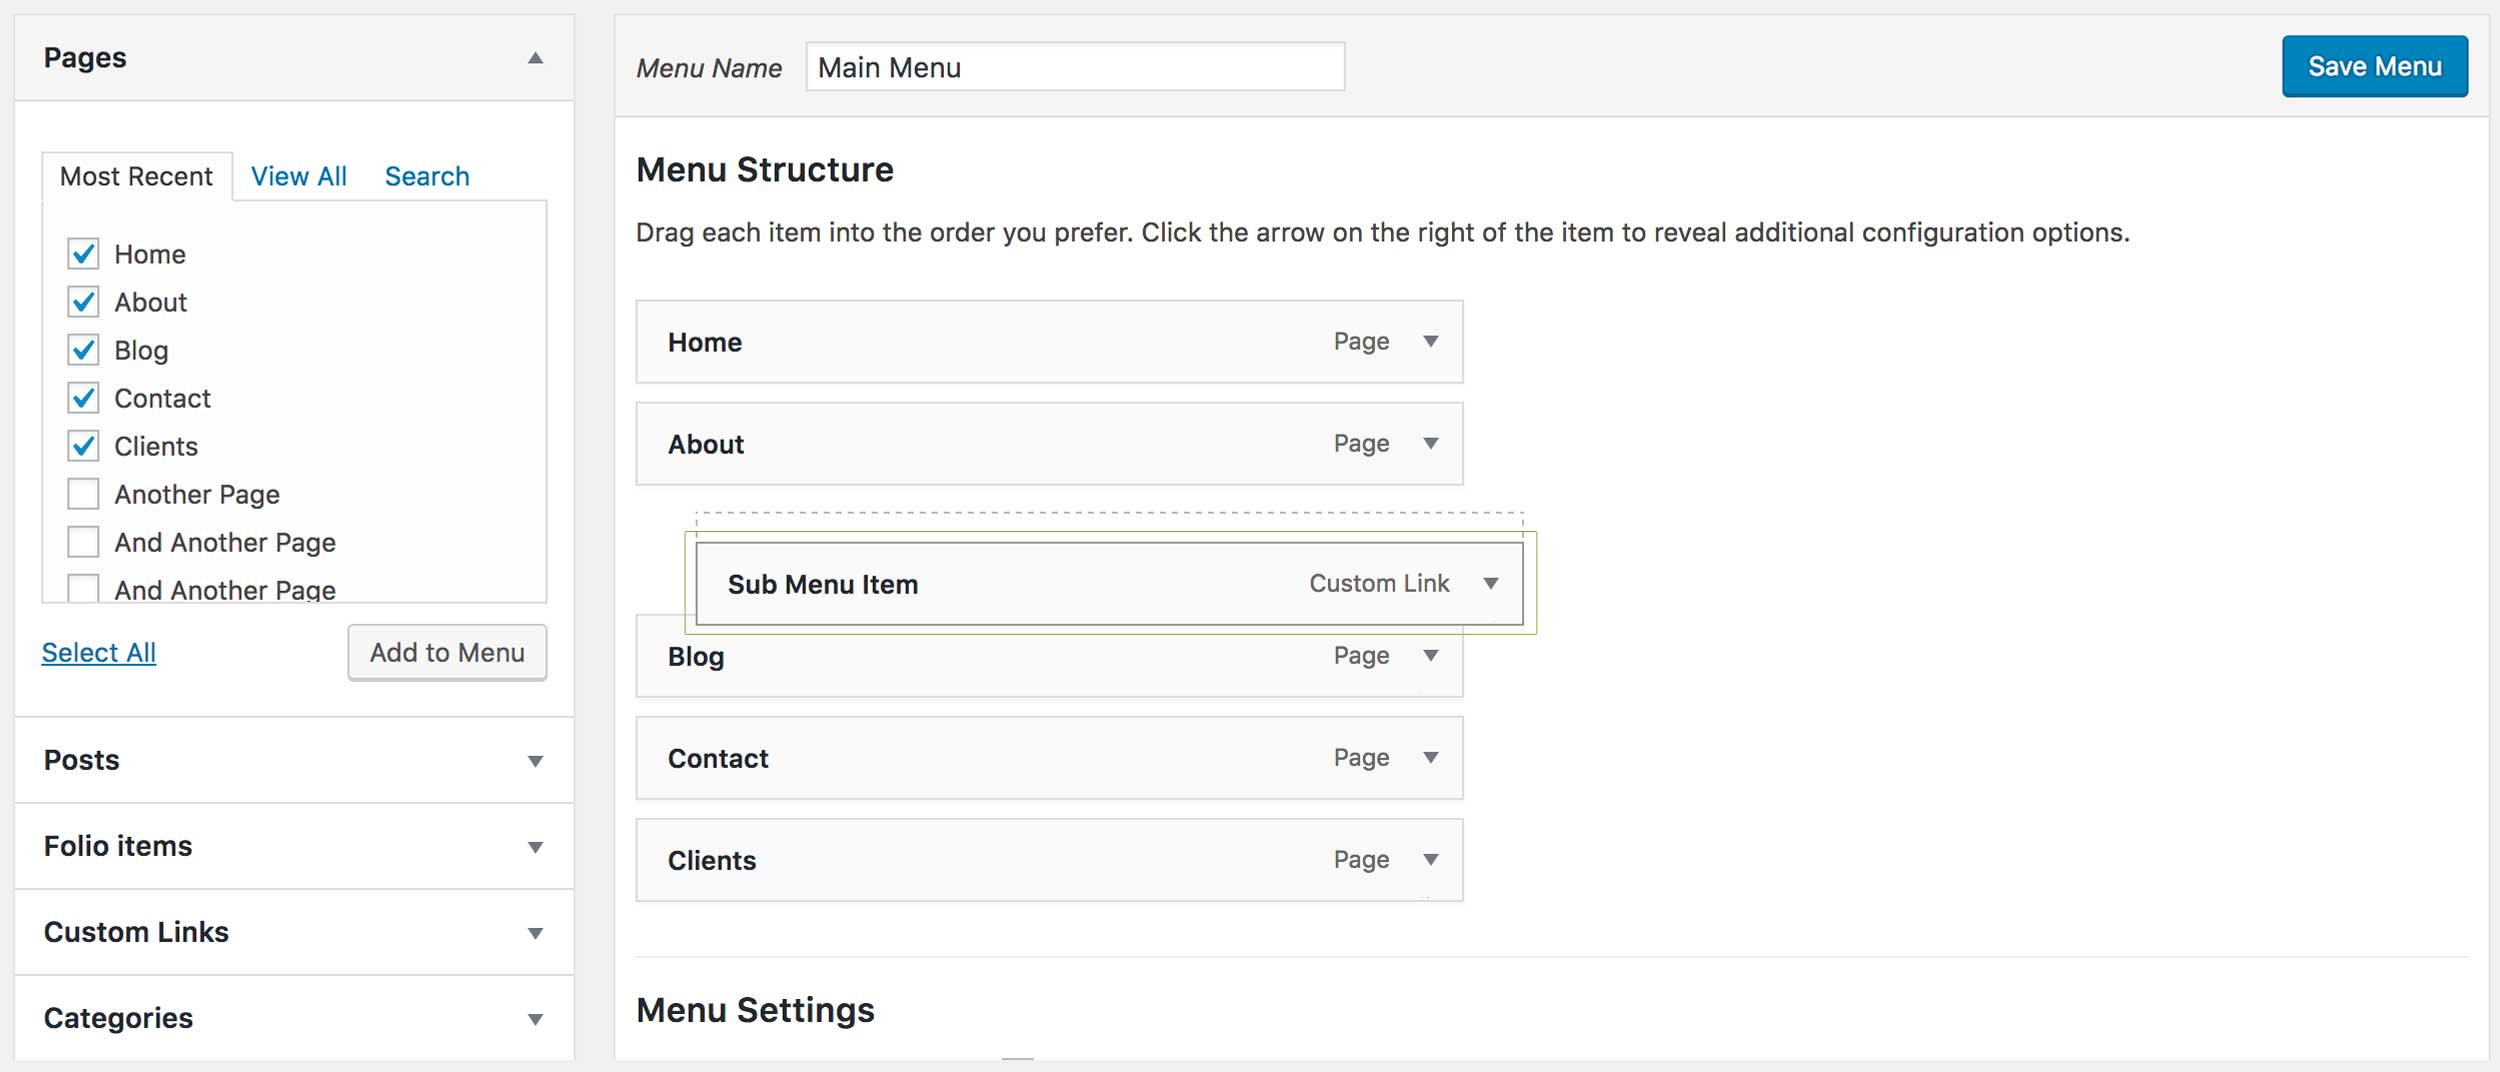
Task: Collapse the Pages panel arrow
Action: point(536,58)
